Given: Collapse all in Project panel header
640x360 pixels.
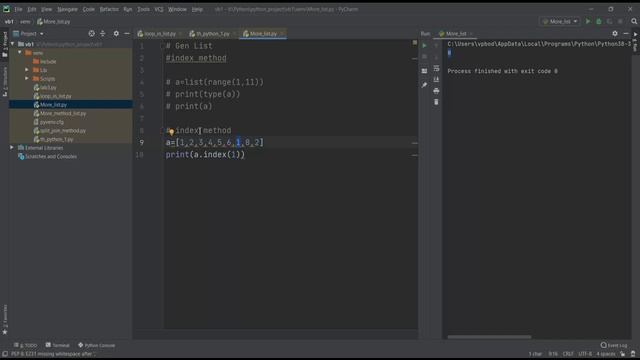Looking at the screenshot, I should [103, 33].
